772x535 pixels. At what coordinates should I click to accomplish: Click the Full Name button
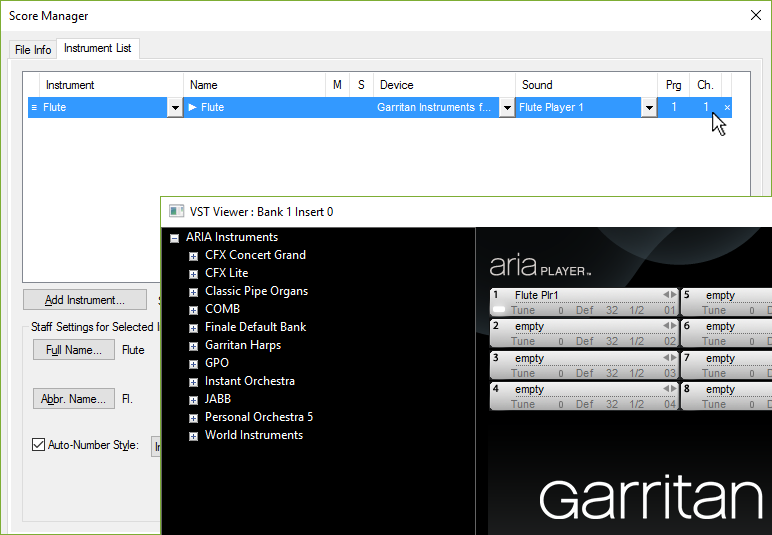(x=73, y=350)
